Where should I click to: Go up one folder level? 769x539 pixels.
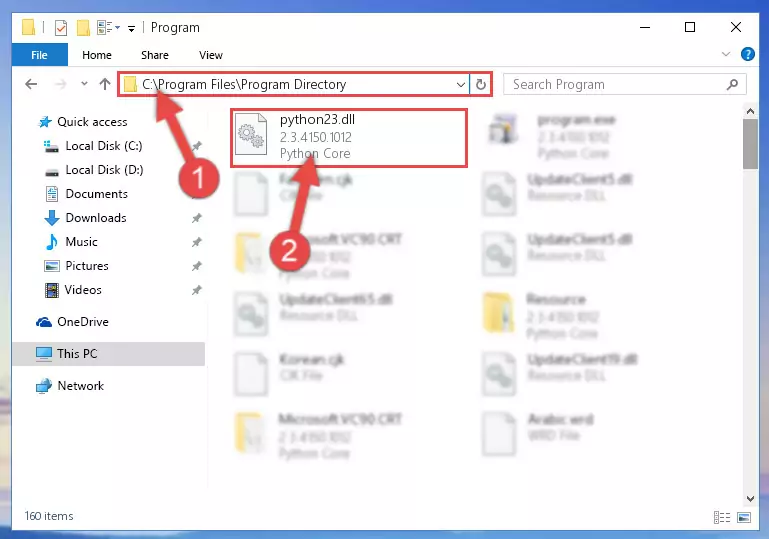pyautogui.click(x=104, y=84)
